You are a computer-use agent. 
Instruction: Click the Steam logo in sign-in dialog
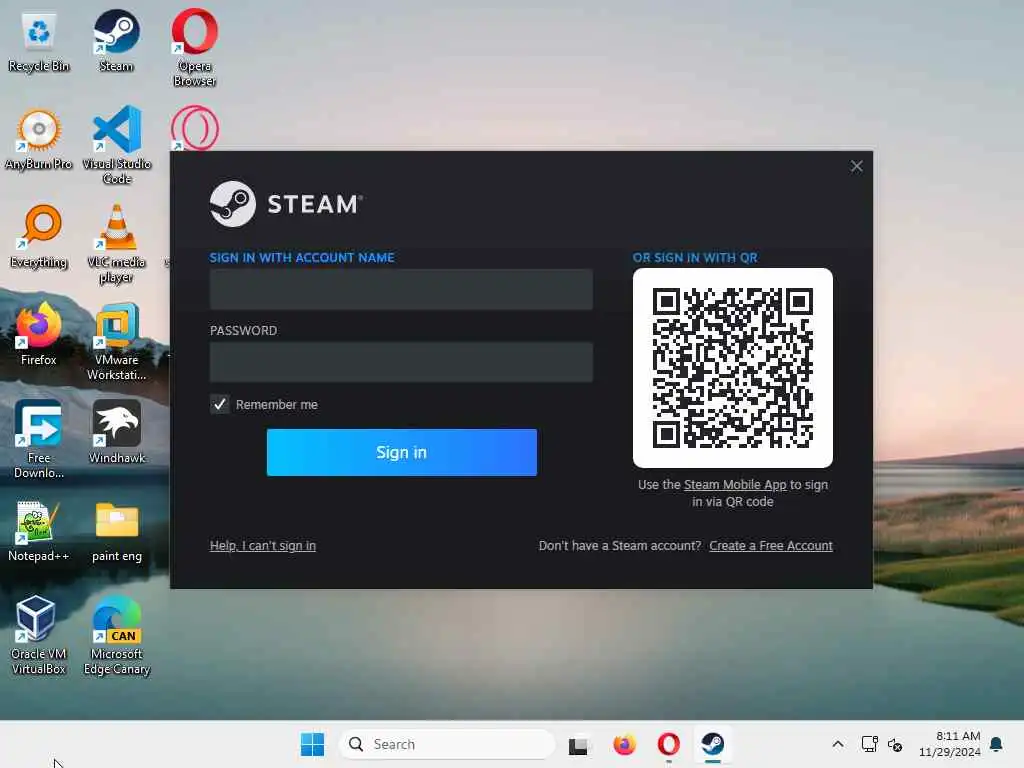coord(286,204)
